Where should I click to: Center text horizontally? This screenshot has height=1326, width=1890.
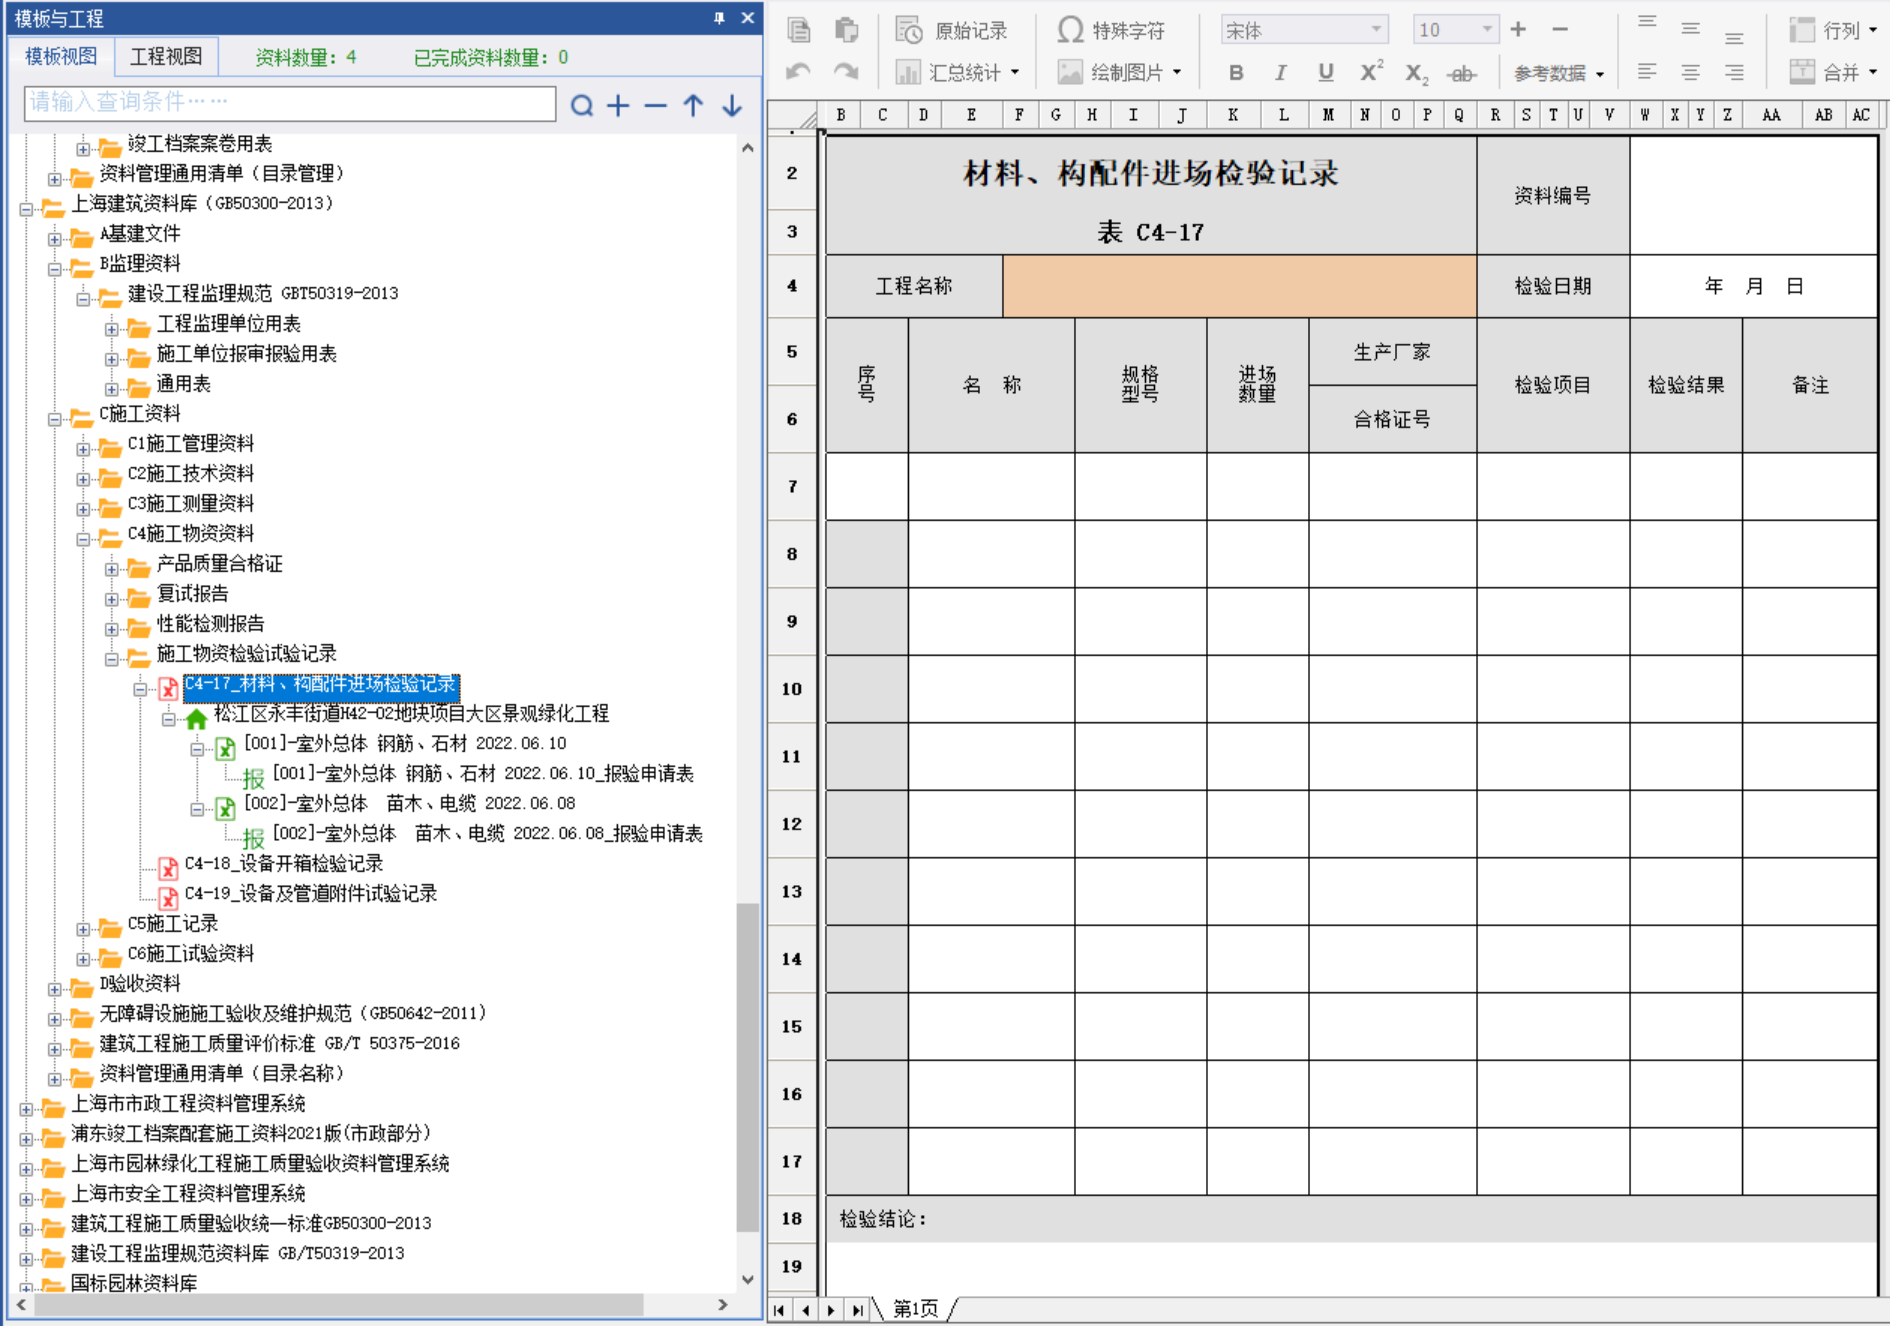pyautogui.click(x=1691, y=72)
